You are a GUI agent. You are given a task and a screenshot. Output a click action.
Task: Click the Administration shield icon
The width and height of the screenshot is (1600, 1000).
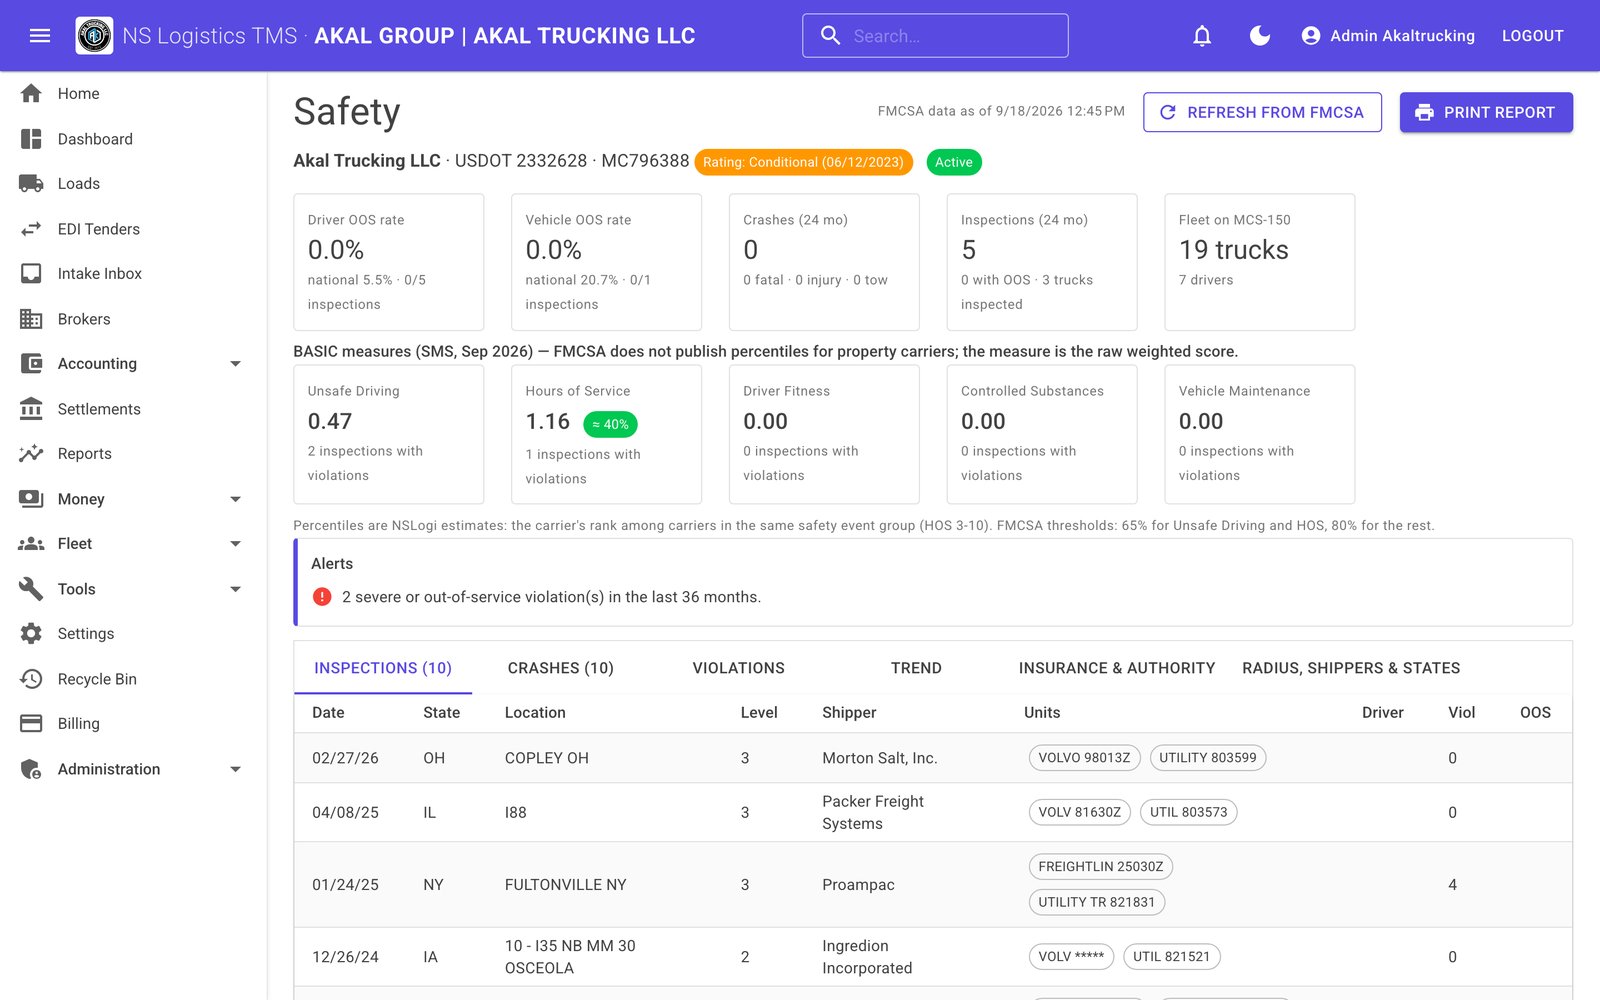click(31, 769)
